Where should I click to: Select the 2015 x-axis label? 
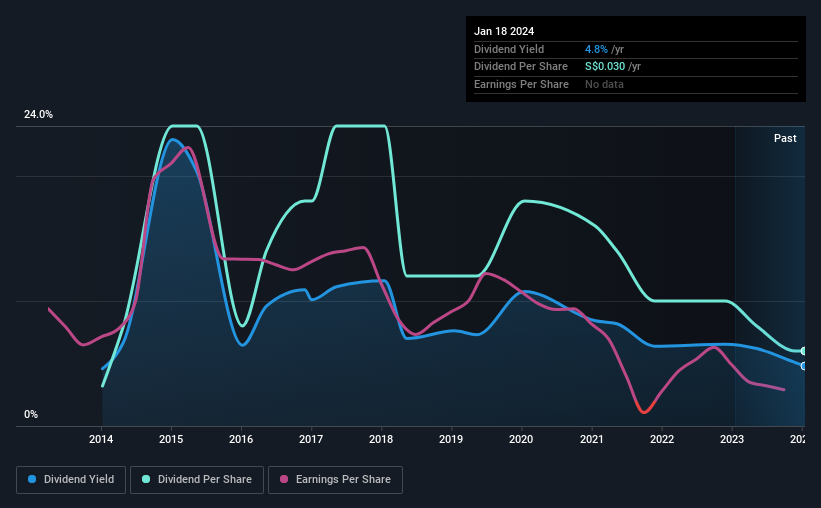coord(171,439)
